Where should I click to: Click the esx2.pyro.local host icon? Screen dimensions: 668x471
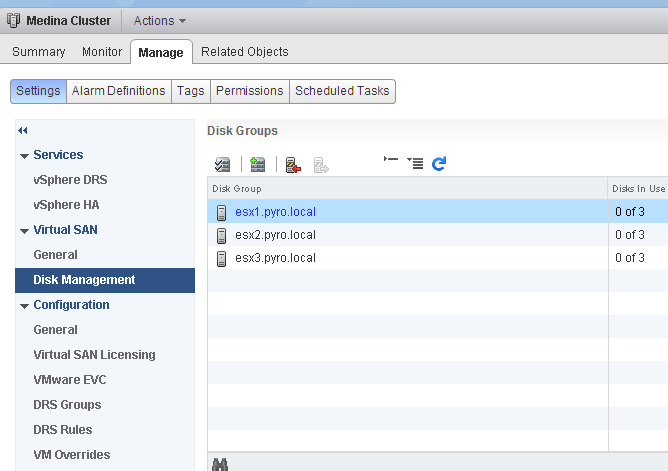tap(222, 235)
